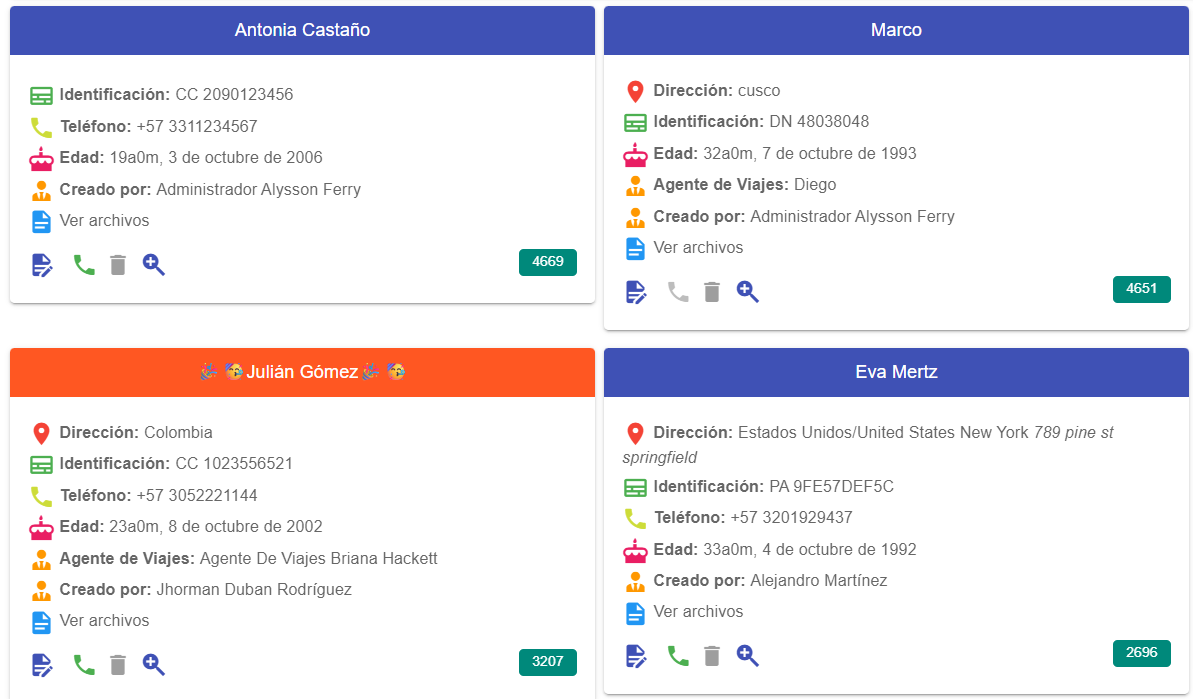
Task: Zoom into Marco's details with the magnifier icon
Action: click(x=747, y=292)
